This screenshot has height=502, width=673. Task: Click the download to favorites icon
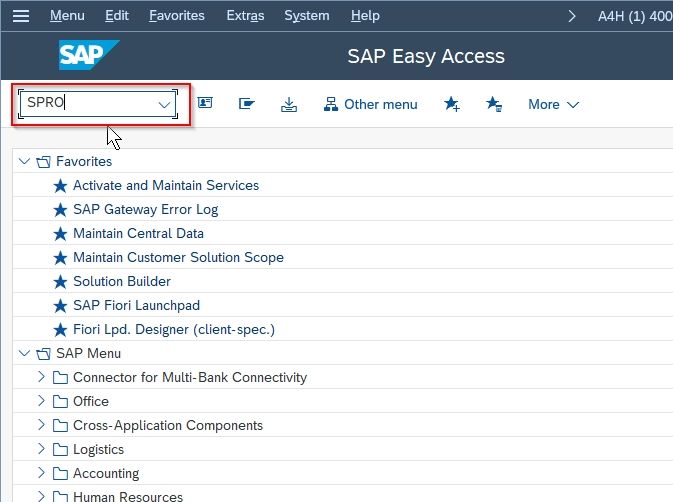pos(289,104)
